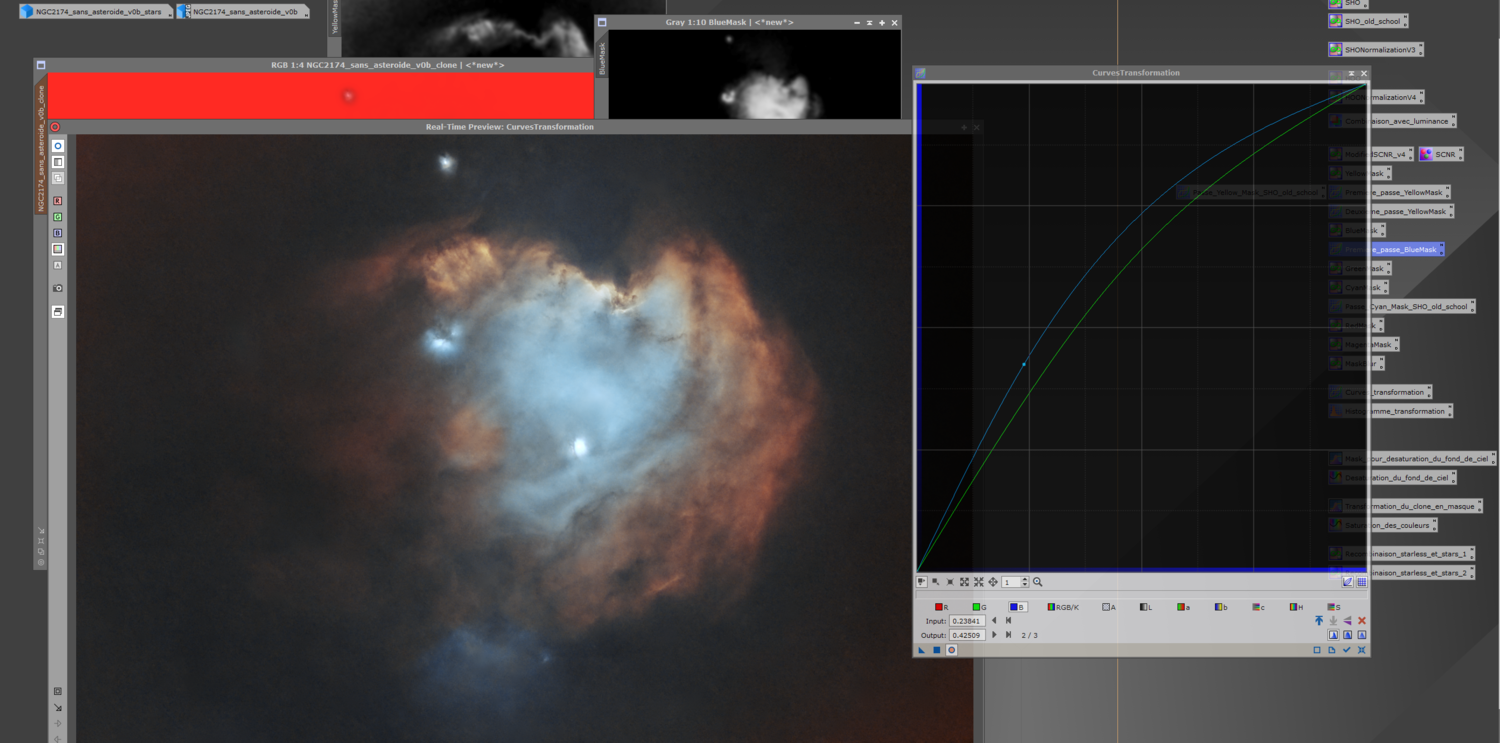Viewport: 1500px width, 743px height.
Task: Select the B channel in CurvesTransformation
Action: click(x=1018, y=607)
